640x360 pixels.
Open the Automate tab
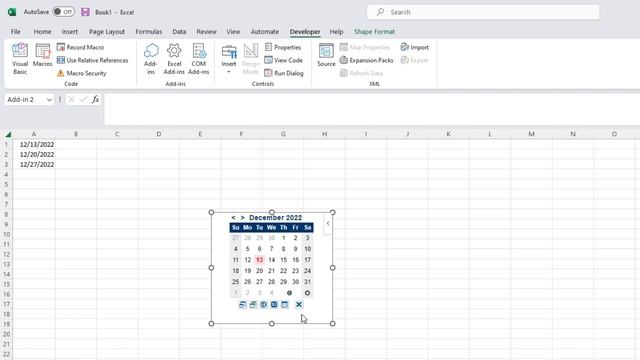[x=265, y=31]
